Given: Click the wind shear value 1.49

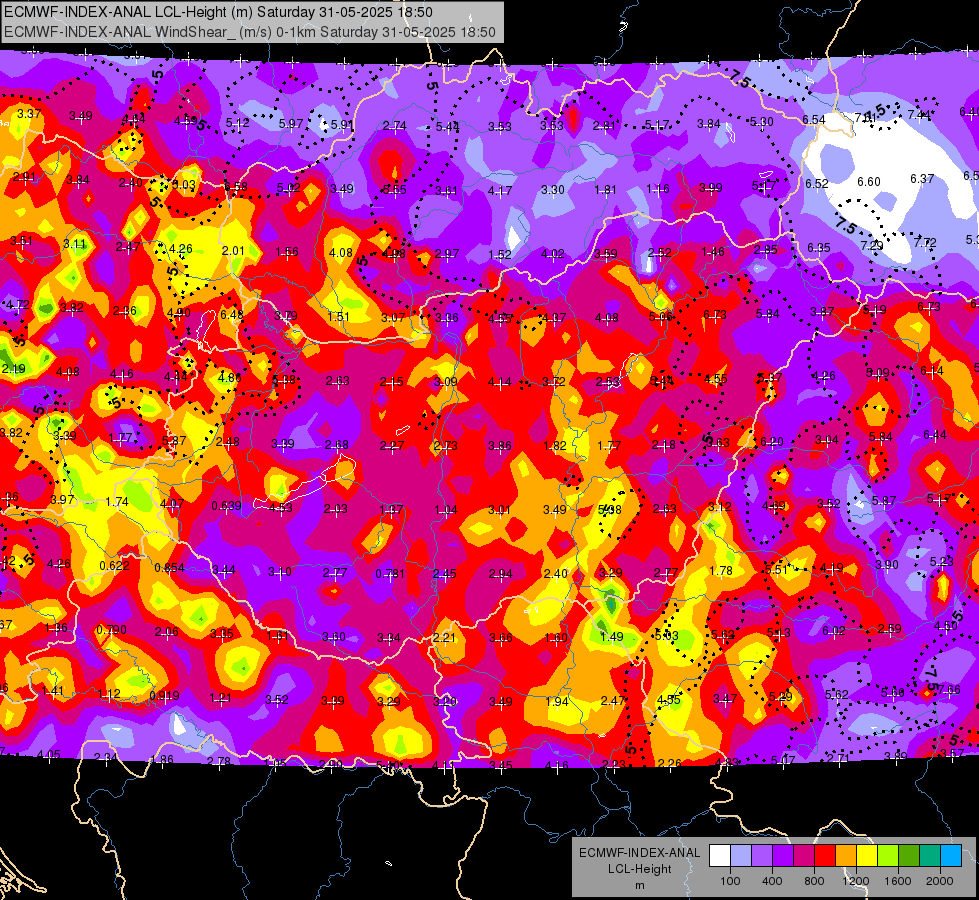Looking at the screenshot, I should 611,636.
